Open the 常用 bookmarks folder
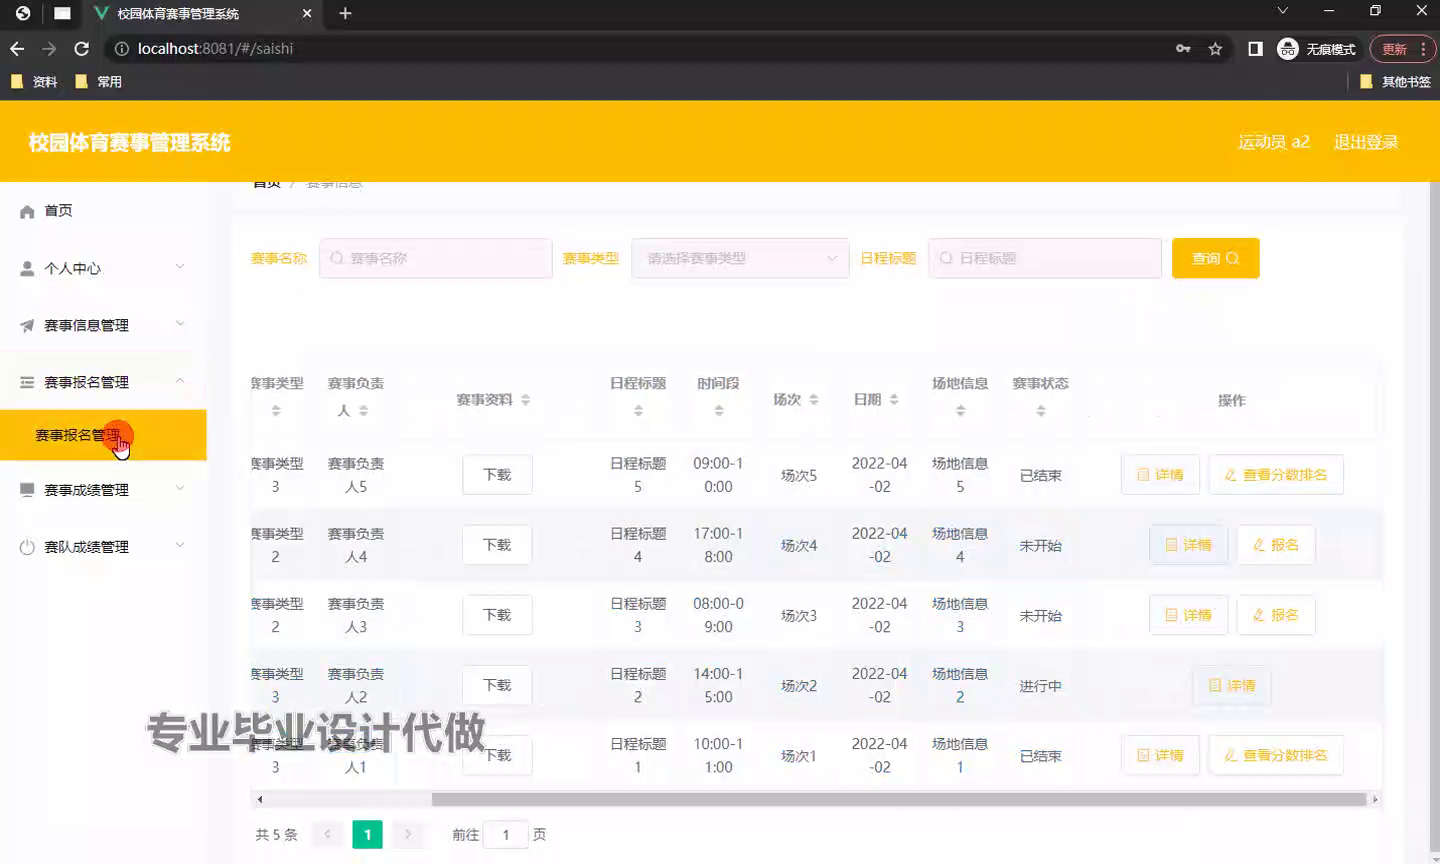 point(98,82)
